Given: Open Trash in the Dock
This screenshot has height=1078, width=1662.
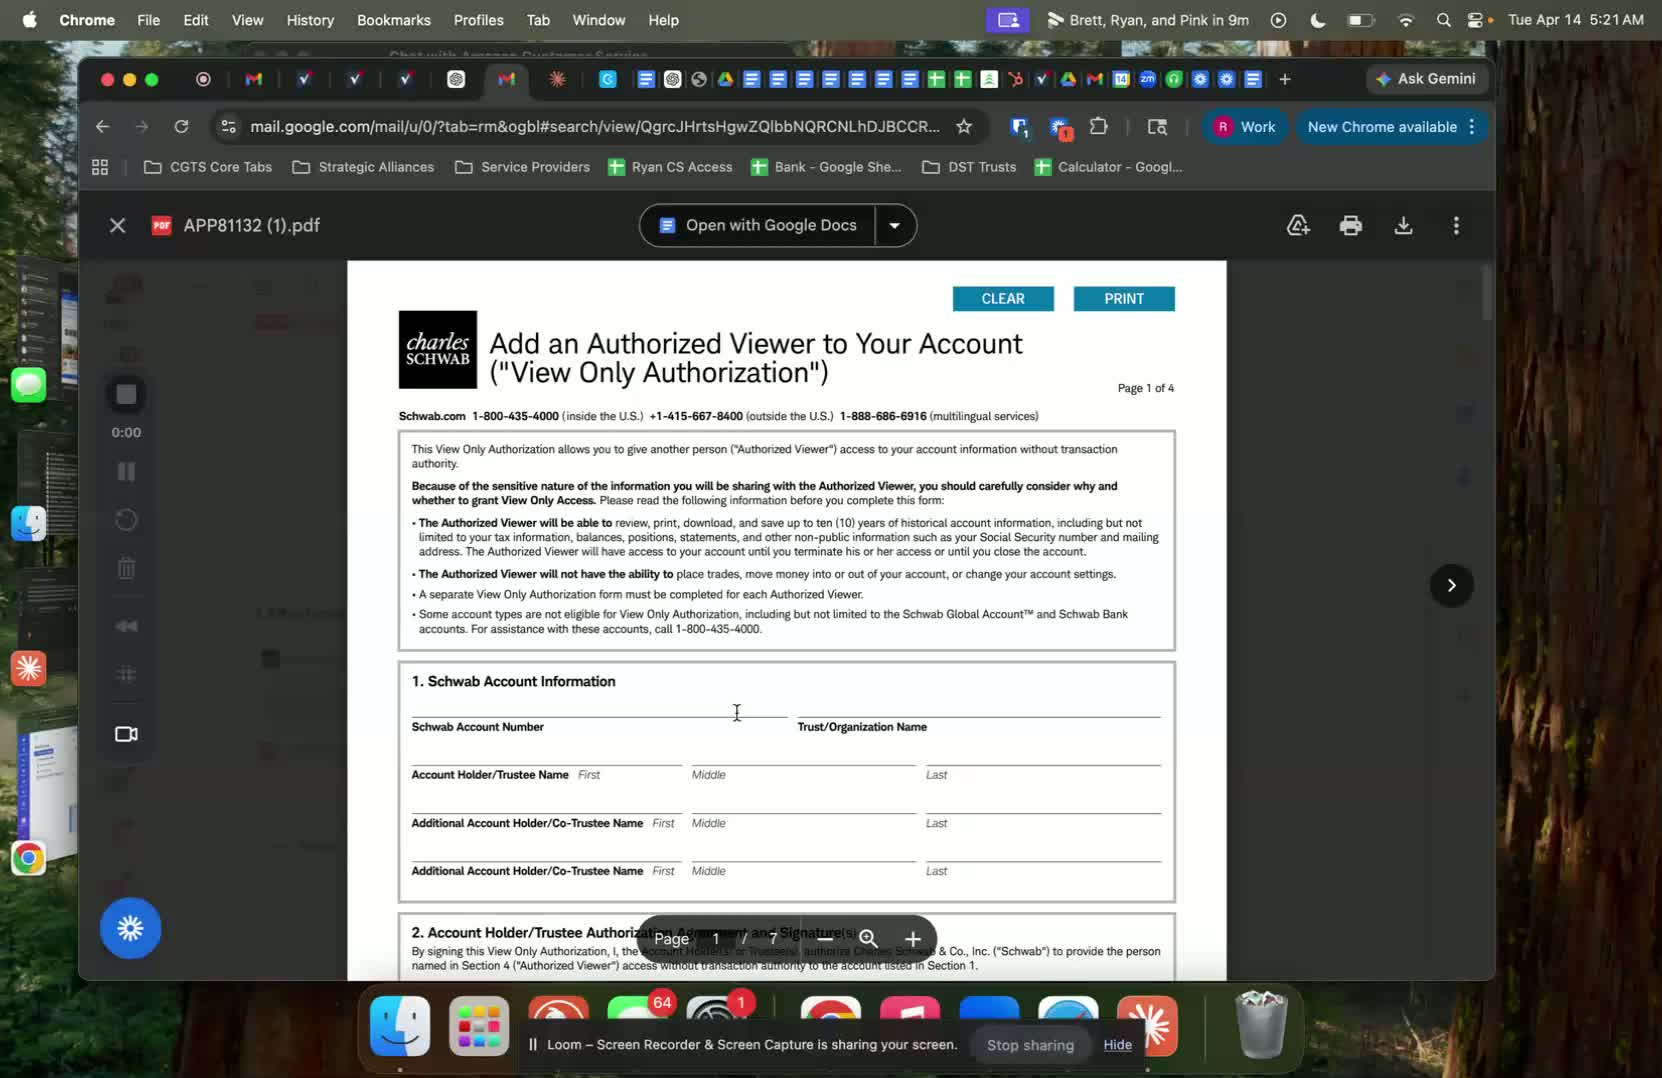Looking at the screenshot, I should 1262,1024.
